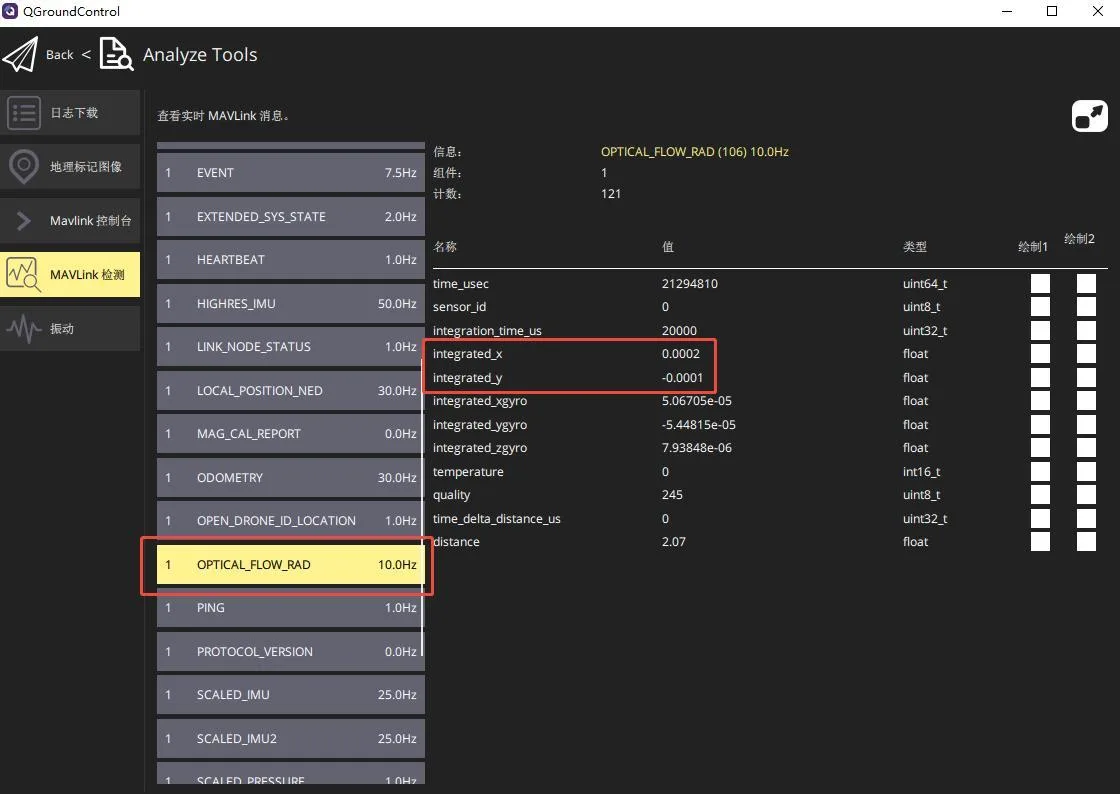The image size is (1120, 794).
Task: Select the LOCAL_POSITION_NED message row
Action: click(291, 391)
